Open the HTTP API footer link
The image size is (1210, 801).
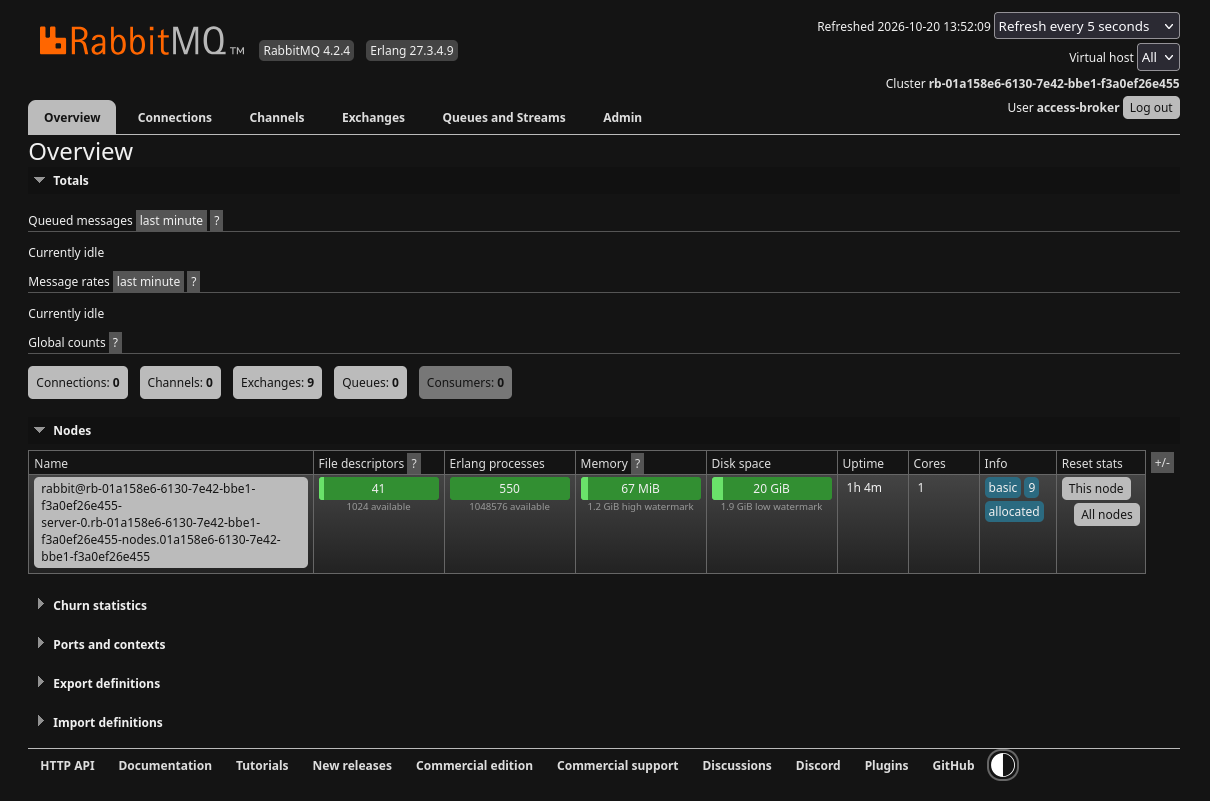click(68, 766)
